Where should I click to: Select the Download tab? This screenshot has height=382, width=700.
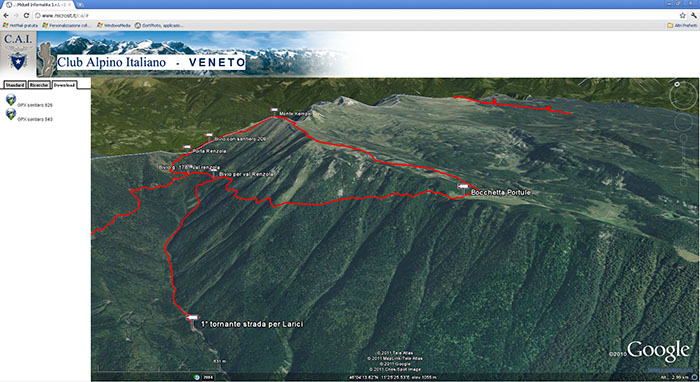(64, 85)
